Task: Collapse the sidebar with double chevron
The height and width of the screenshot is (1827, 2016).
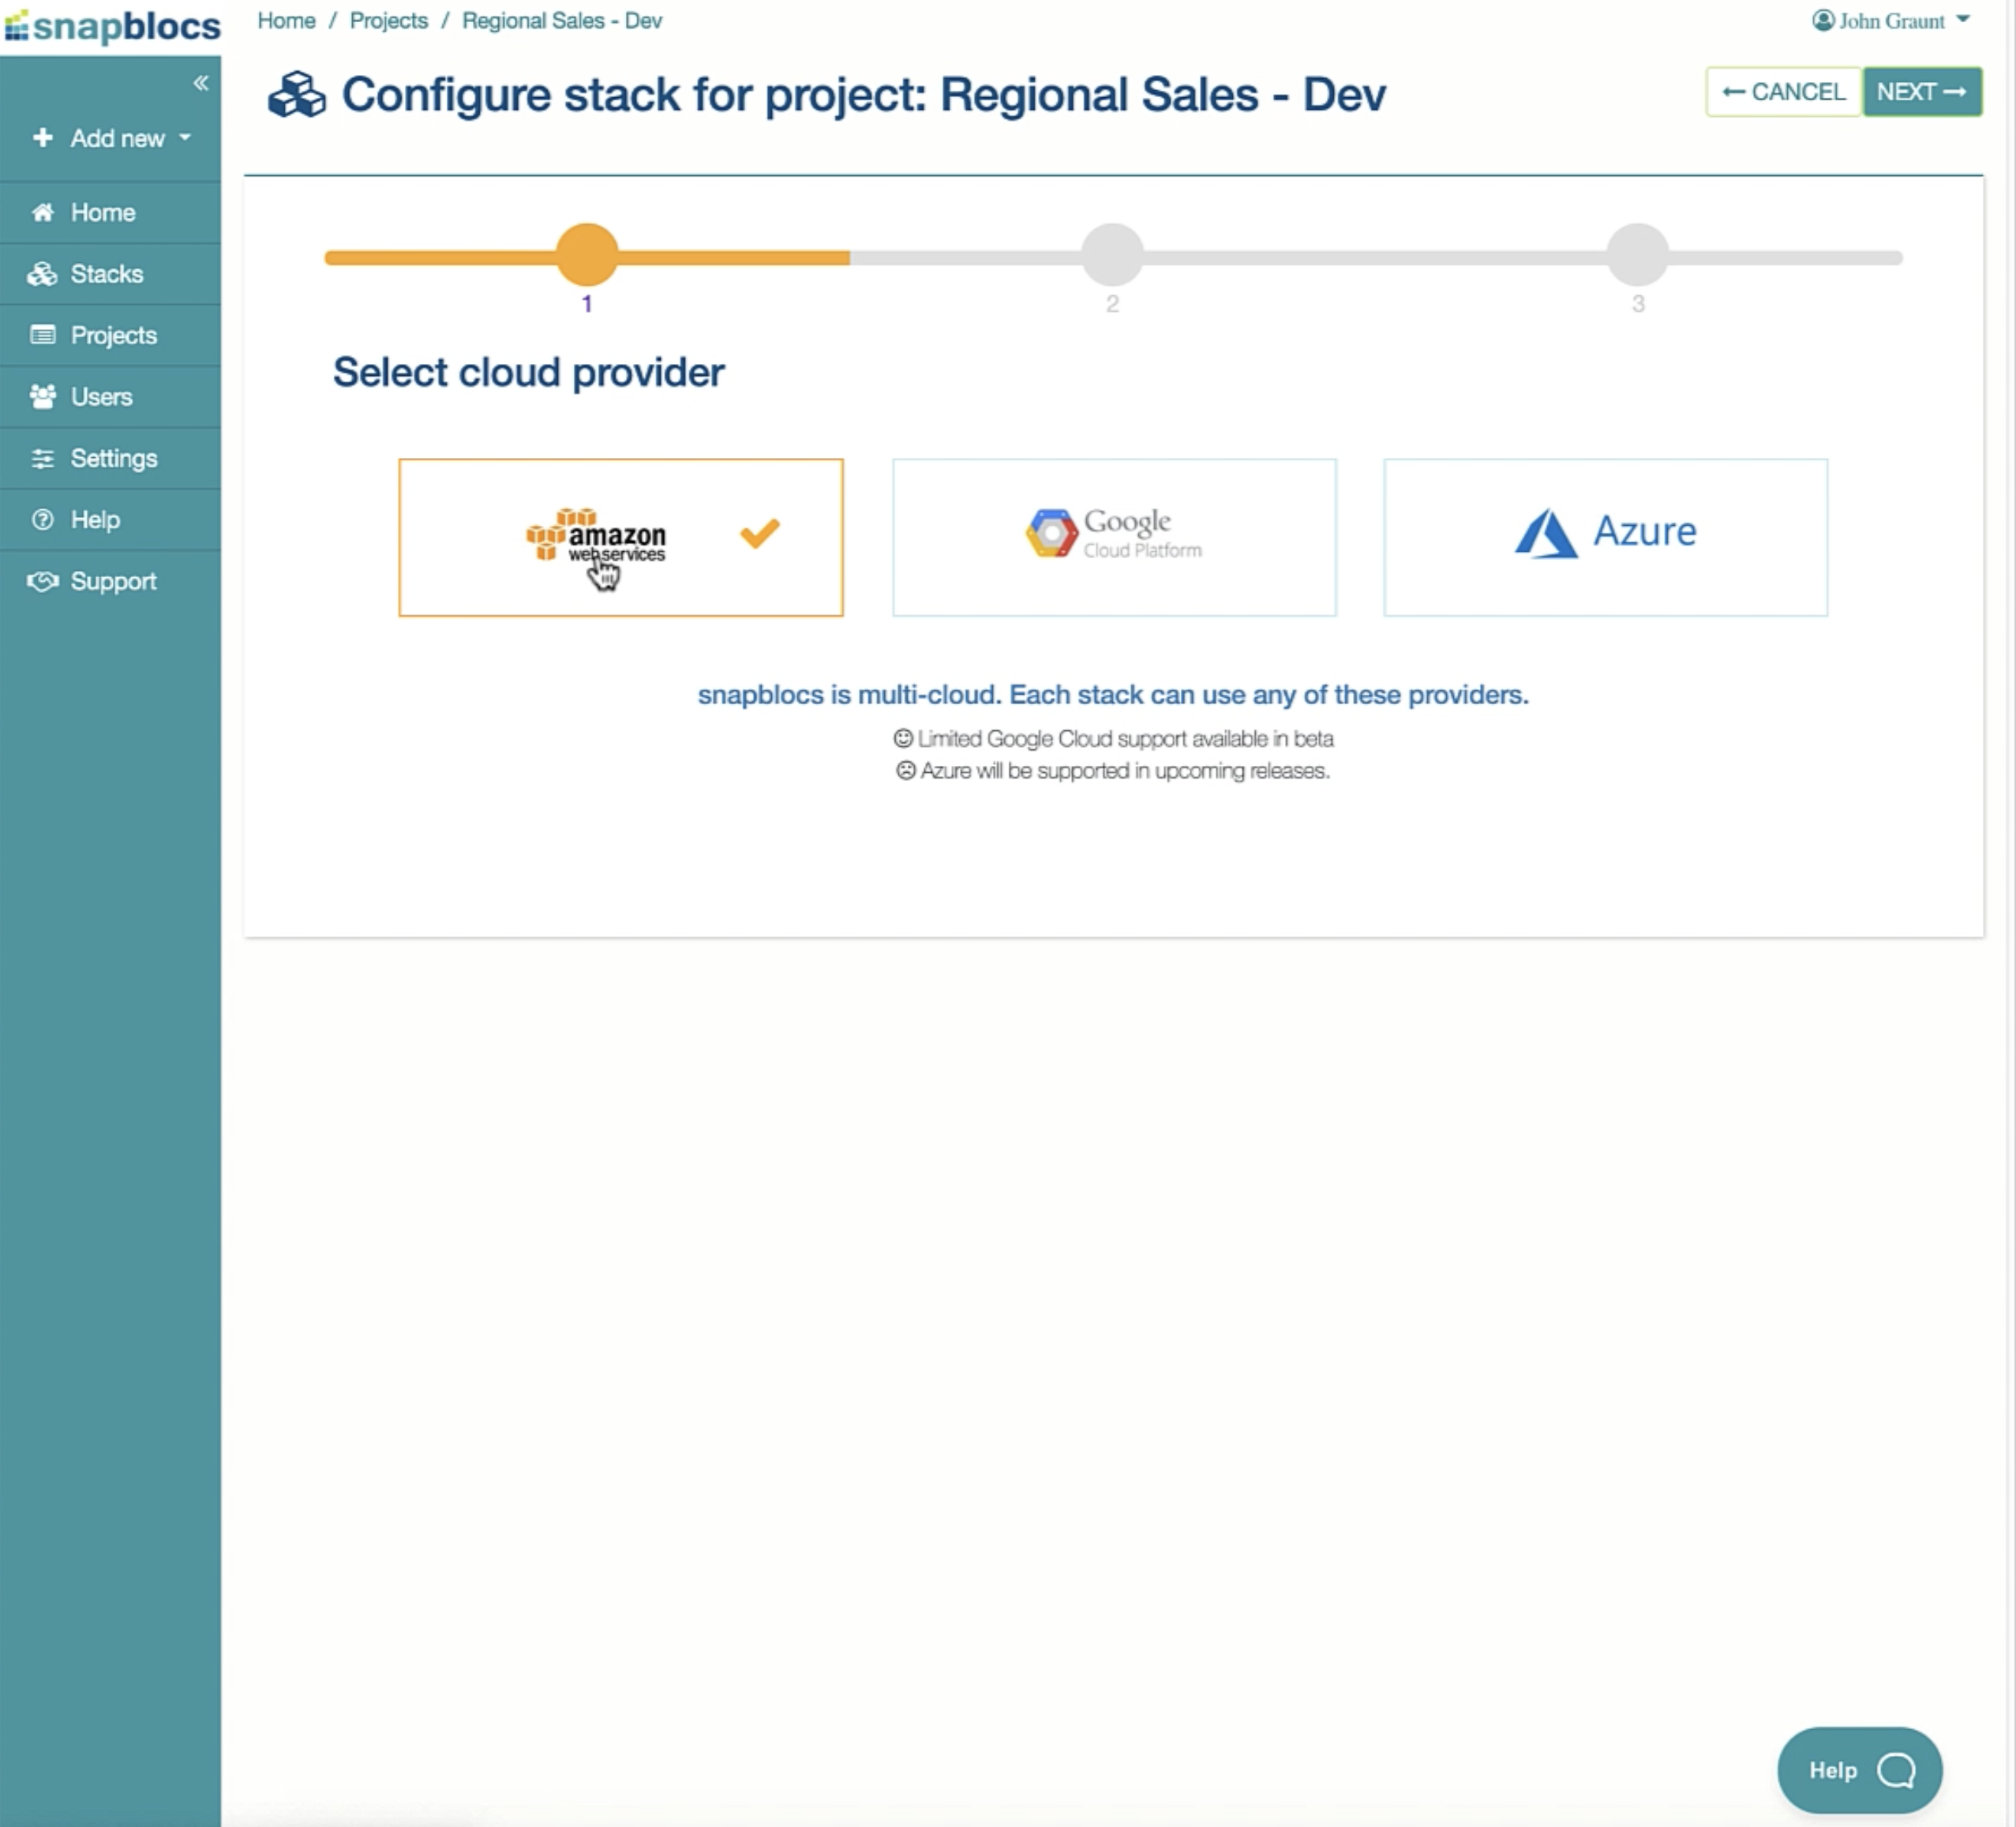Action: coord(200,83)
